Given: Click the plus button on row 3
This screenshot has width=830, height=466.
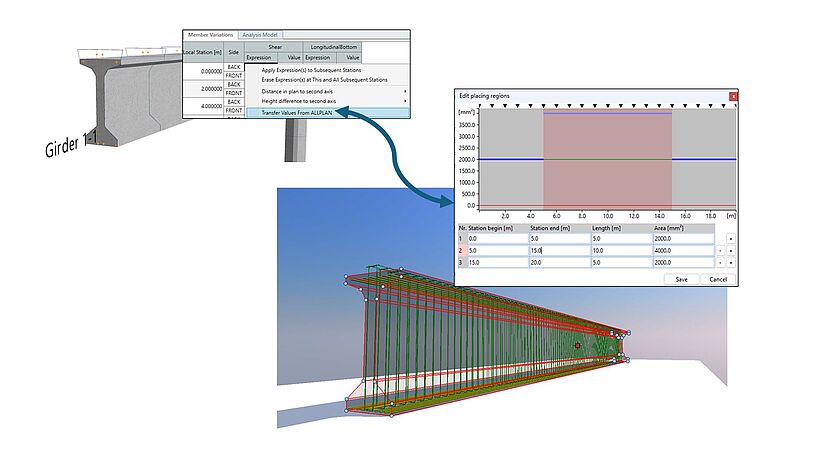Looking at the screenshot, I should click(731, 262).
